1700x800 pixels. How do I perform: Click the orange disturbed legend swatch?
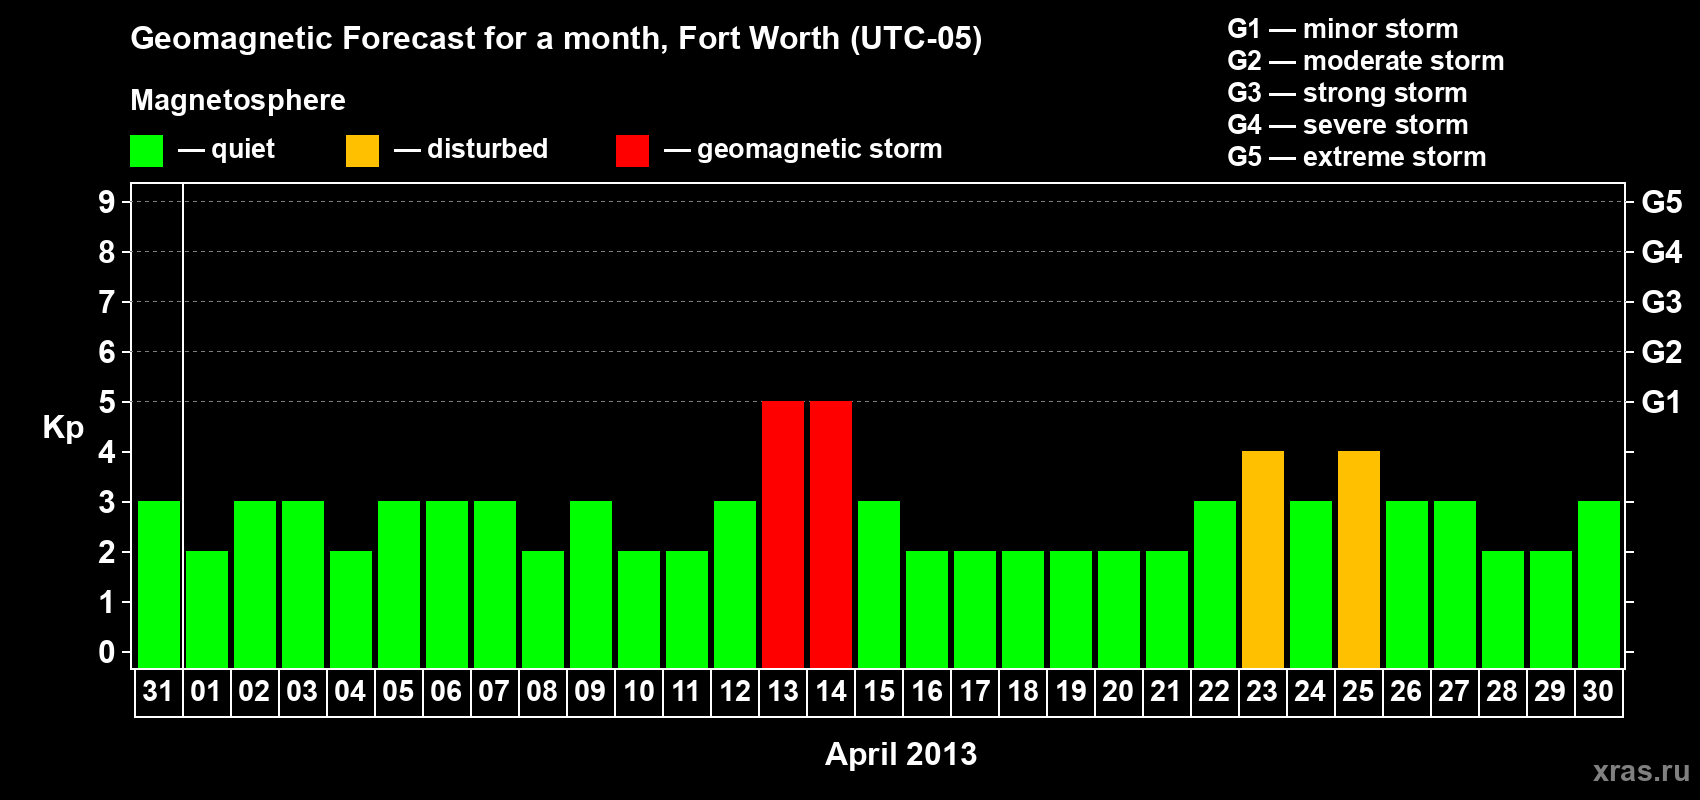362,151
